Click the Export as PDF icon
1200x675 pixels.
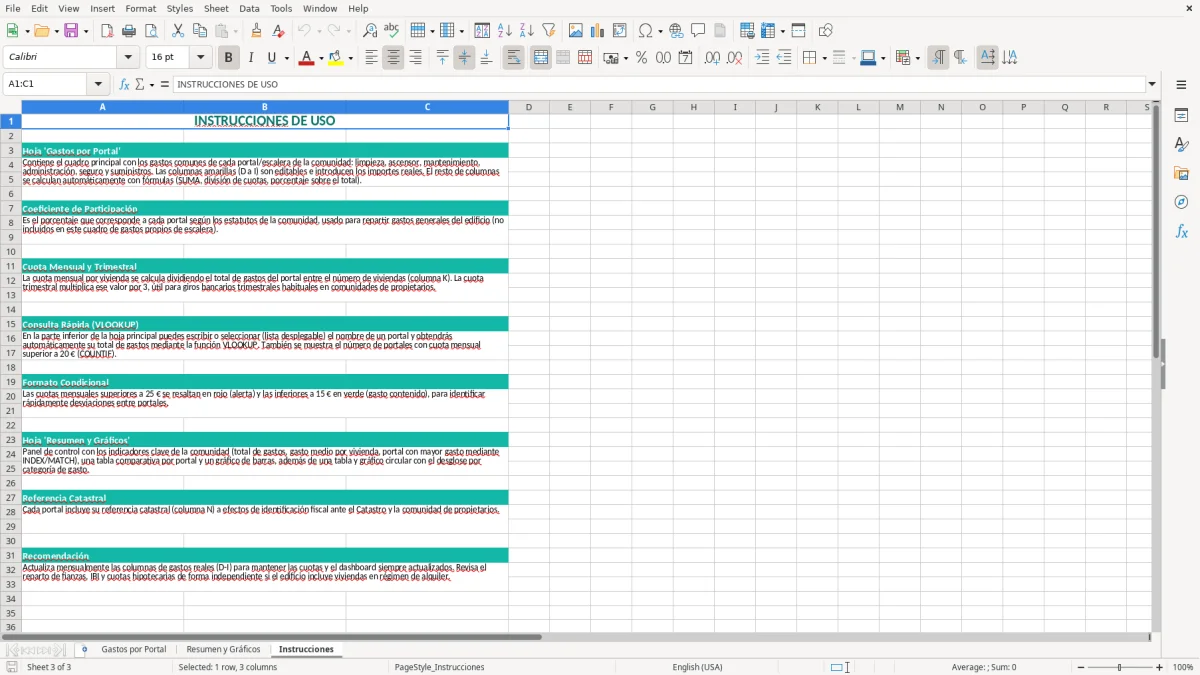[x=107, y=31]
